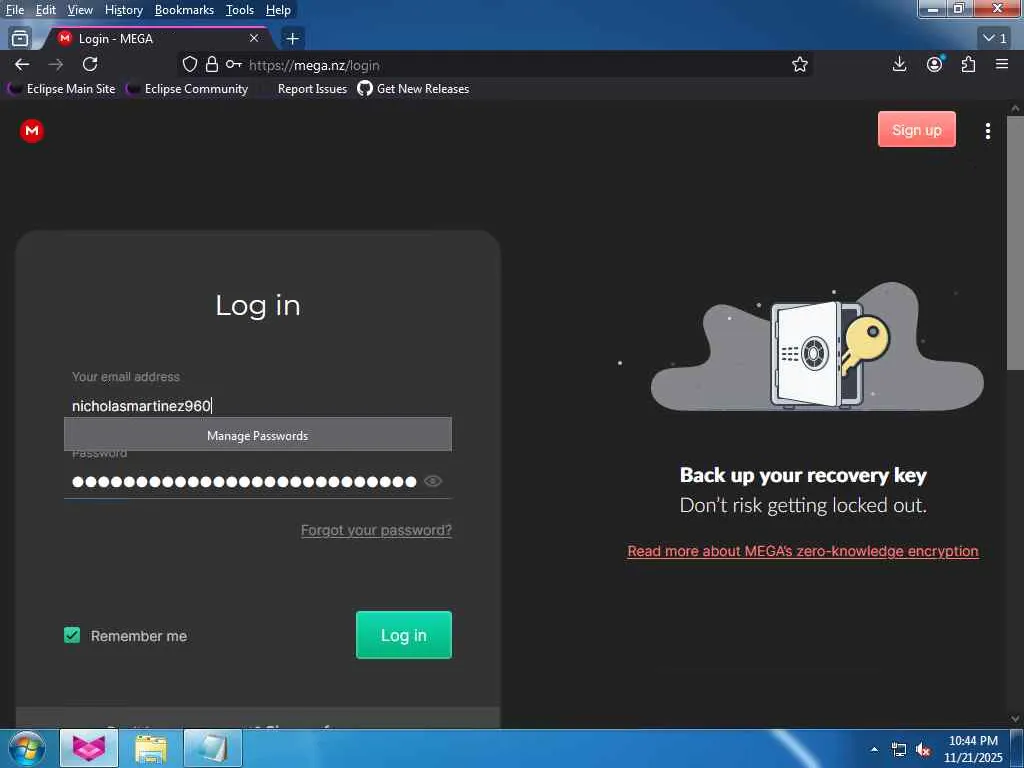This screenshot has height=768, width=1024.
Task: Open Eclipse Main Site bookmark
Action: (x=62, y=89)
